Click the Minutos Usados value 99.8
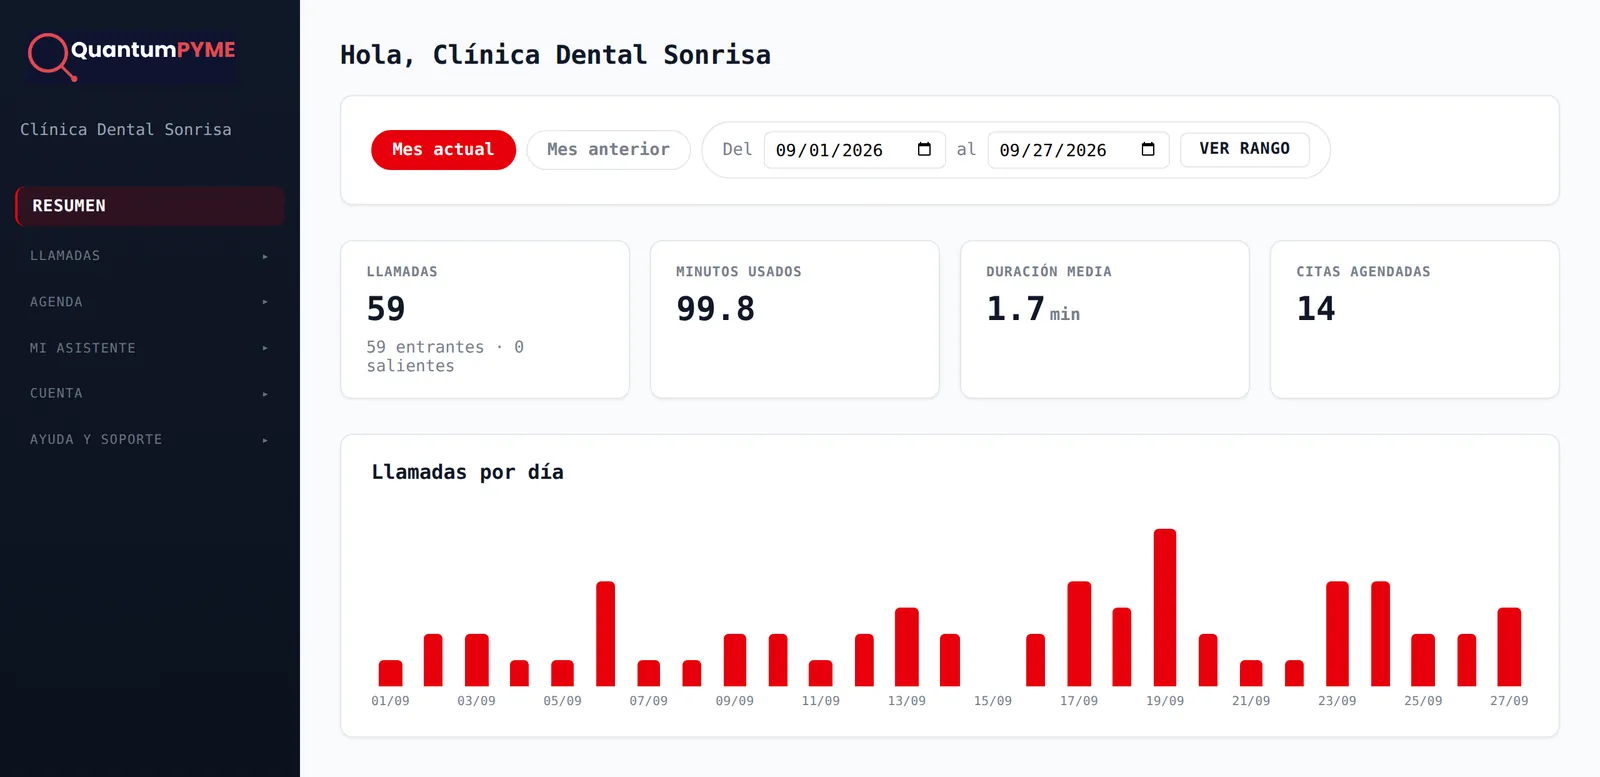The width and height of the screenshot is (1600, 777). [716, 309]
